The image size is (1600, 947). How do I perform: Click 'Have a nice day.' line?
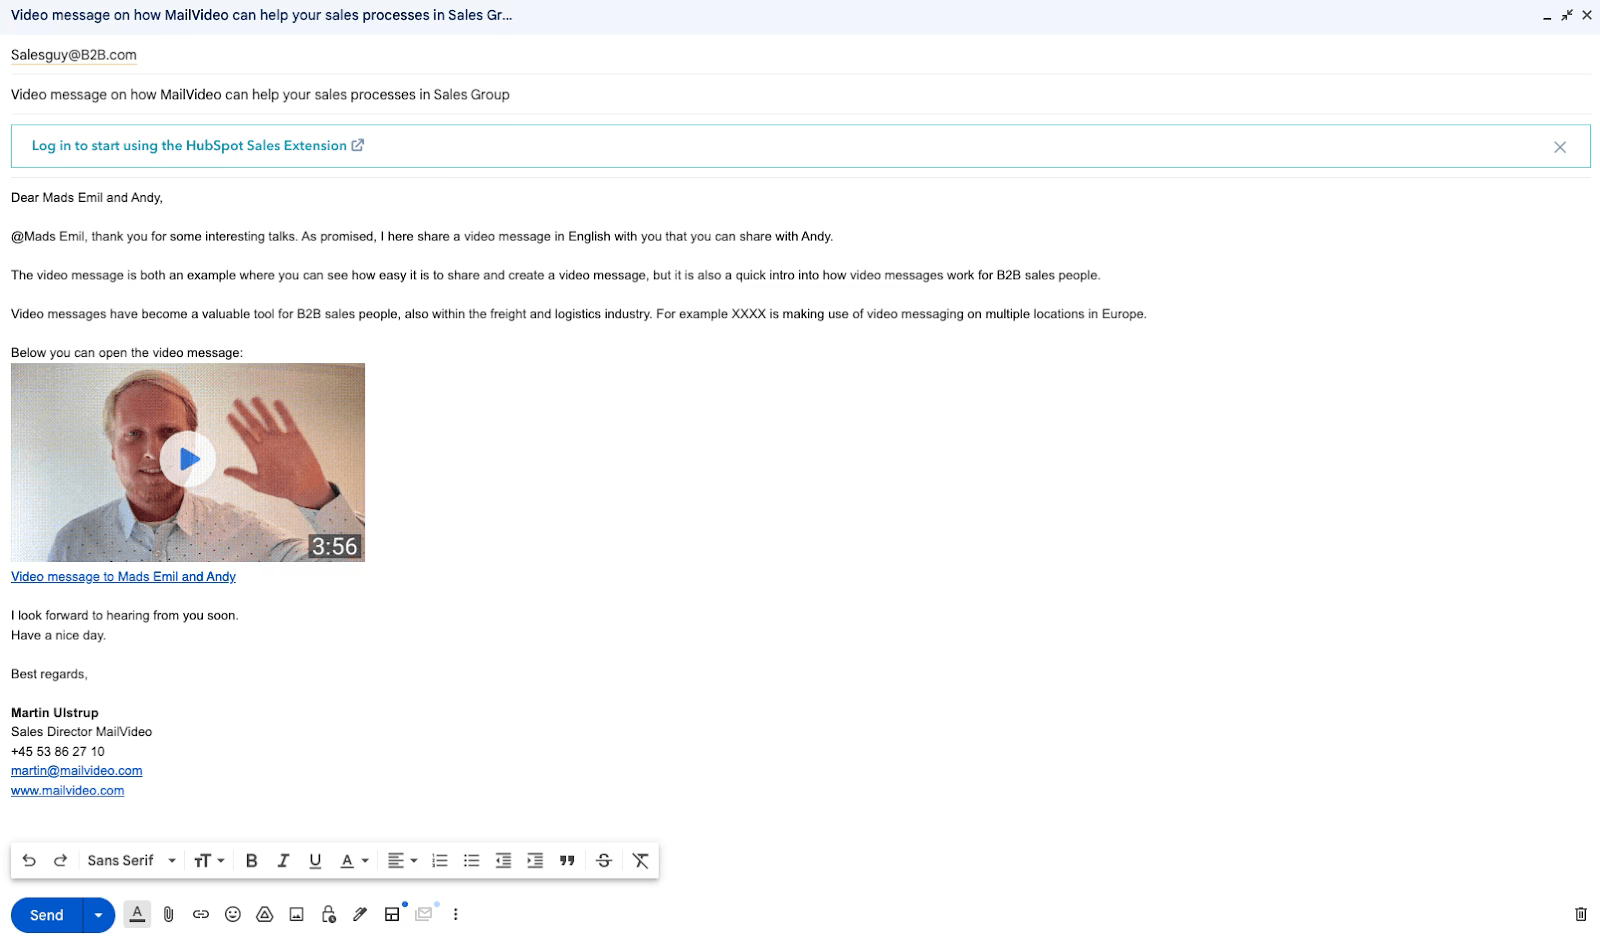click(58, 635)
